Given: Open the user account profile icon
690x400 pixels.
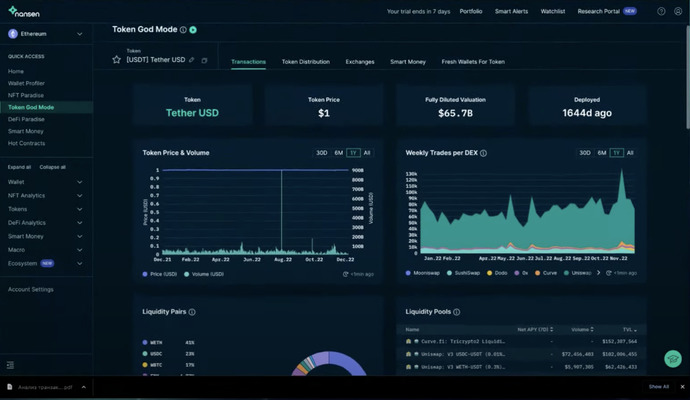Looking at the screenshot, I should pos(677,11).
